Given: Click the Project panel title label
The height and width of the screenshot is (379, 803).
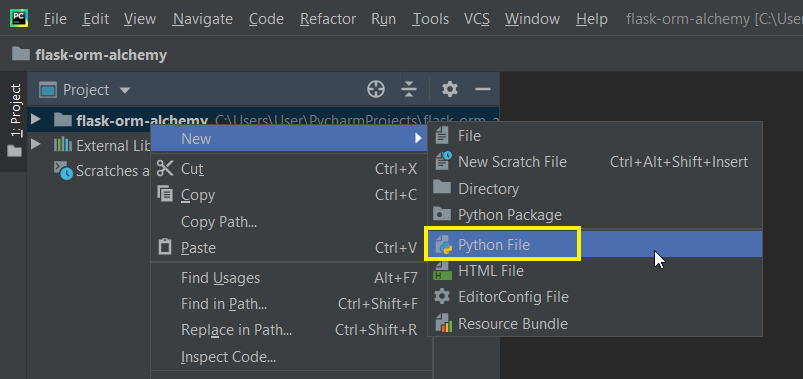Looking at the screenshot, I should (86, 90).
